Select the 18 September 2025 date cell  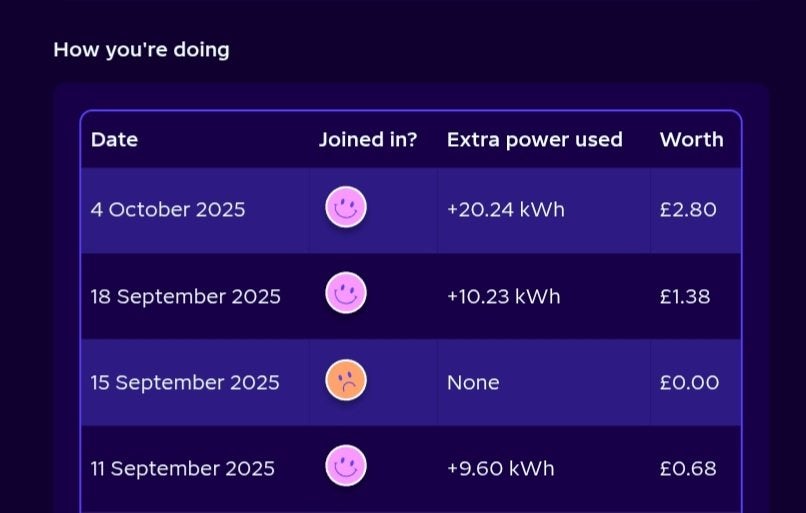[x=186, y=297]
